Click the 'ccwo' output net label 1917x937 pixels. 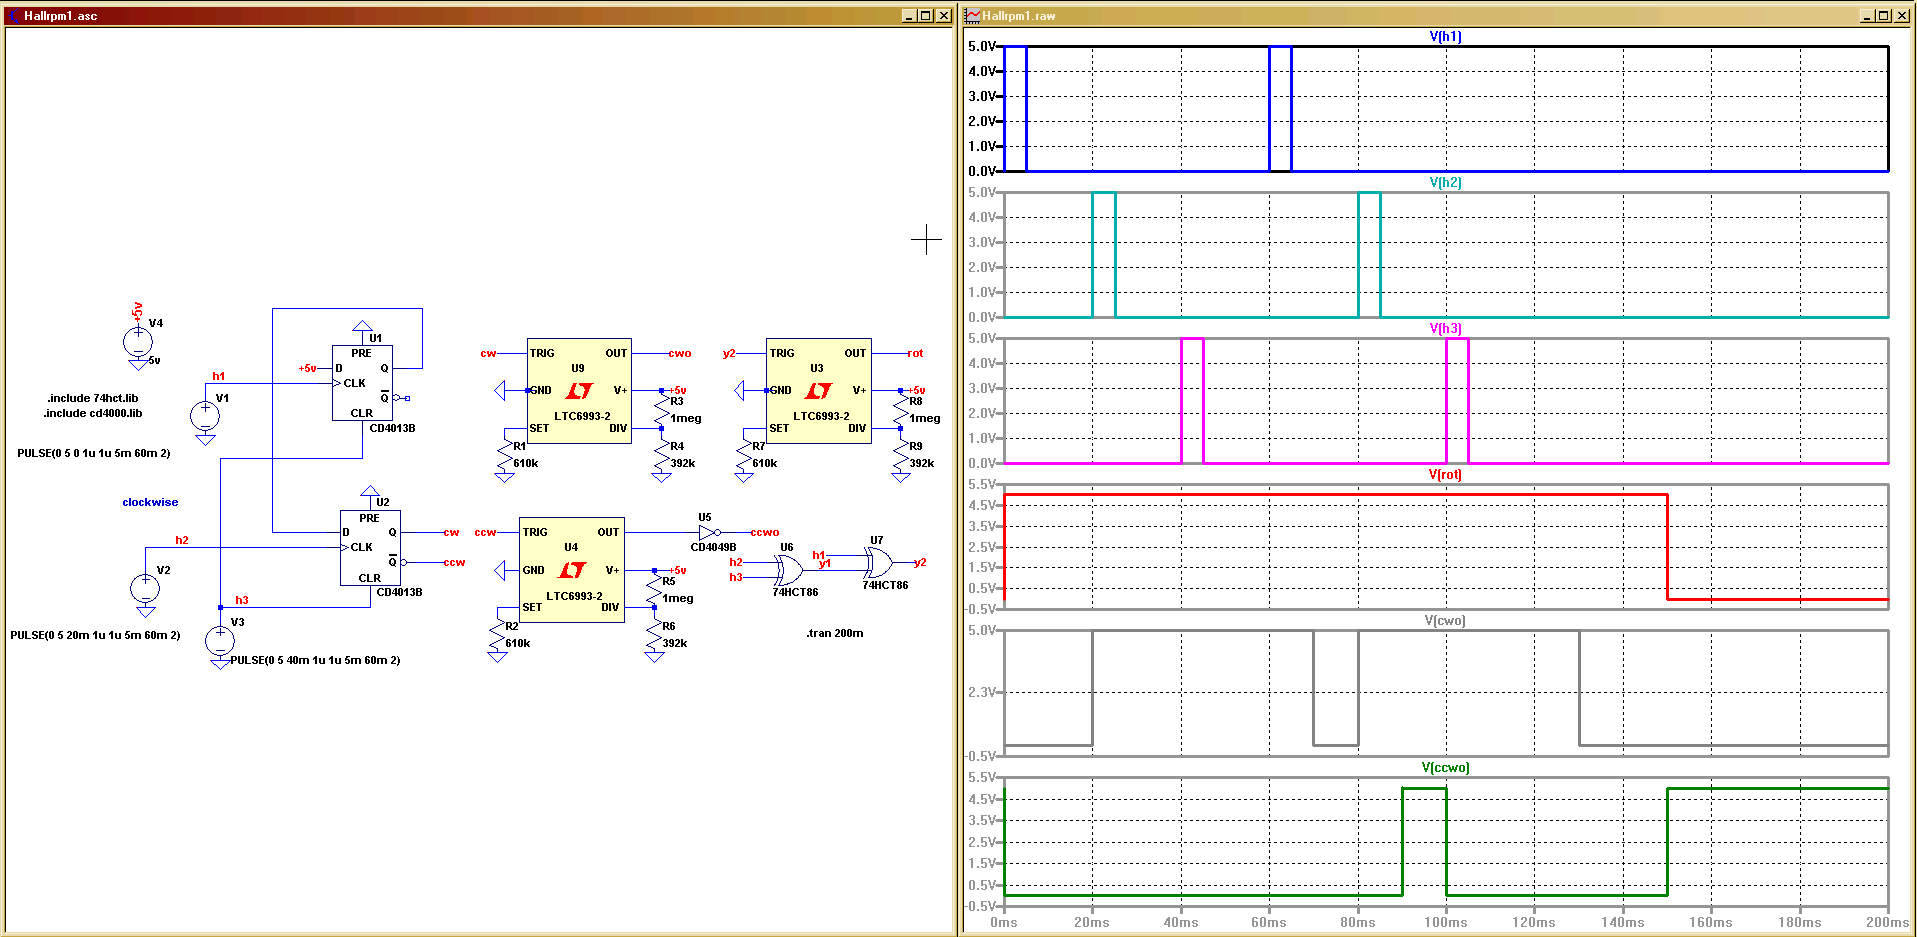pyautogui.click(x=765, y=532)
